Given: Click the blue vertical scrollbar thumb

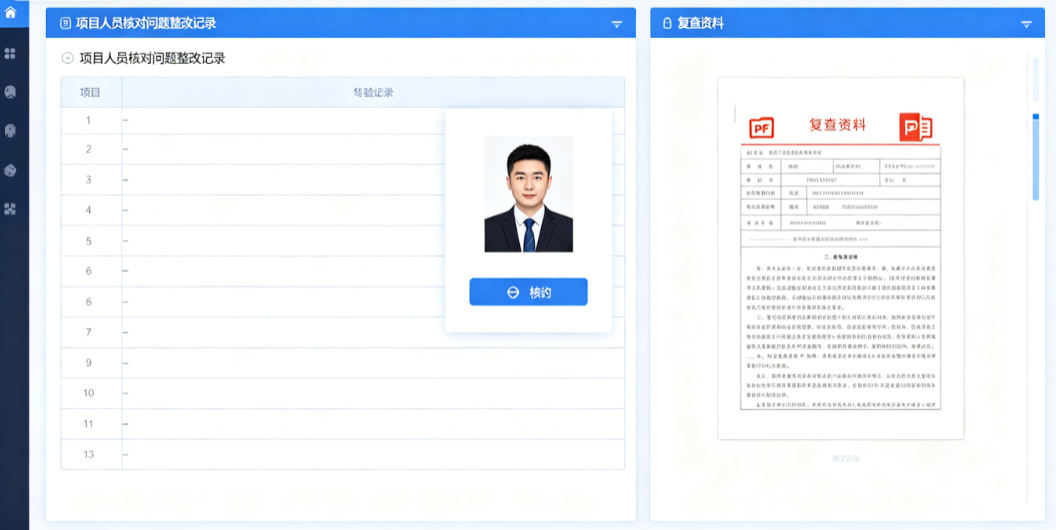Looking at the screenshot, I should (1036, 157).
